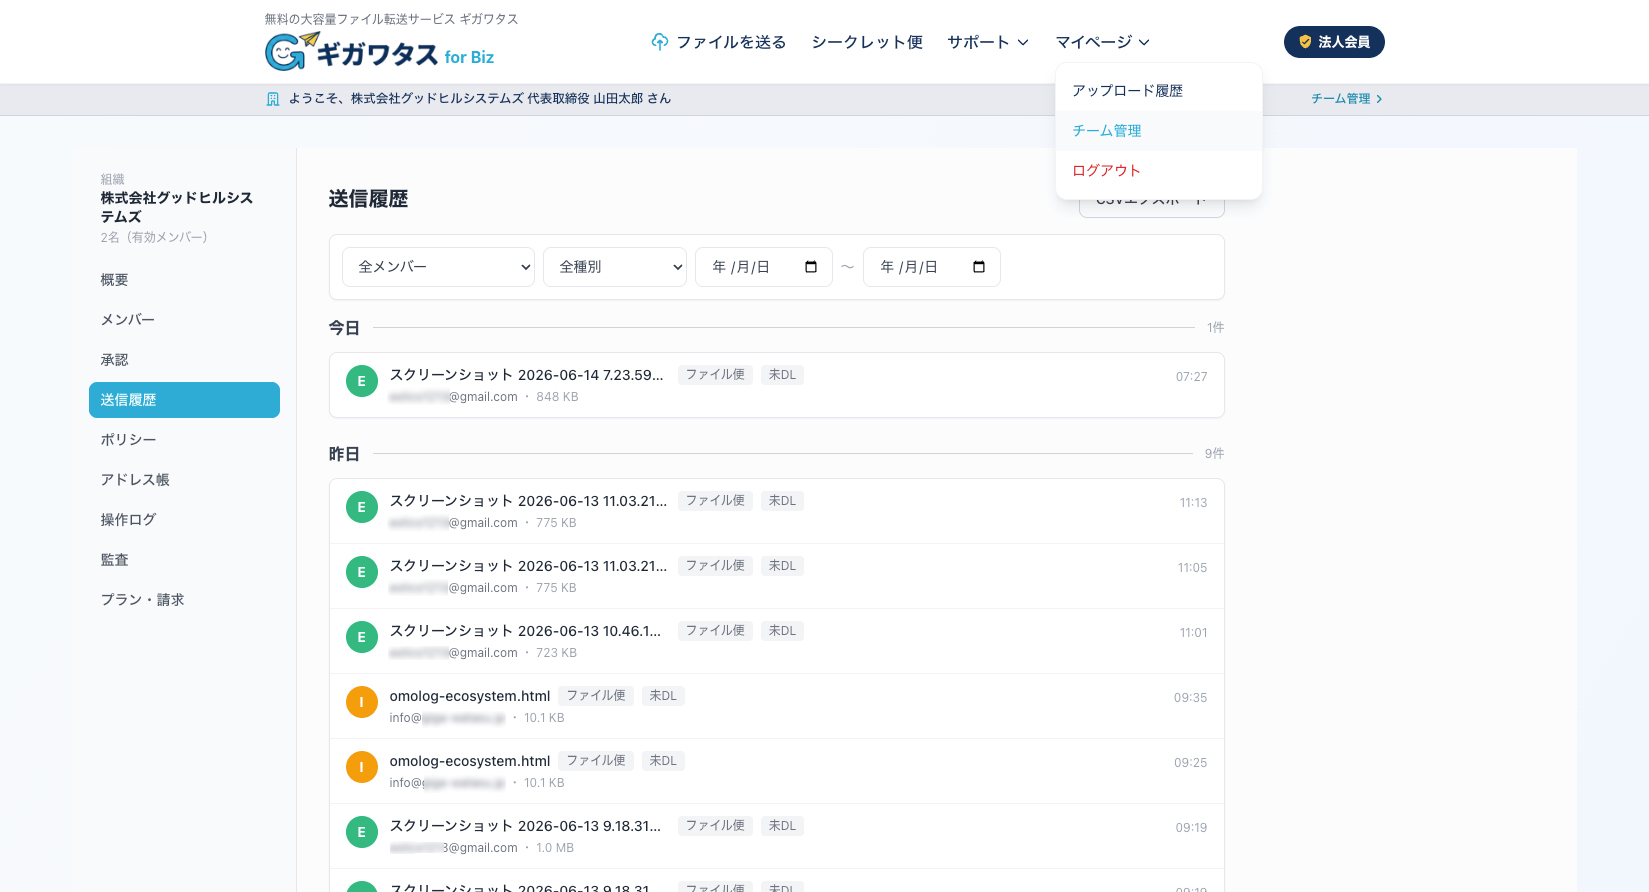Open プラン・請求 in the sidebar

tap(184, 600)
